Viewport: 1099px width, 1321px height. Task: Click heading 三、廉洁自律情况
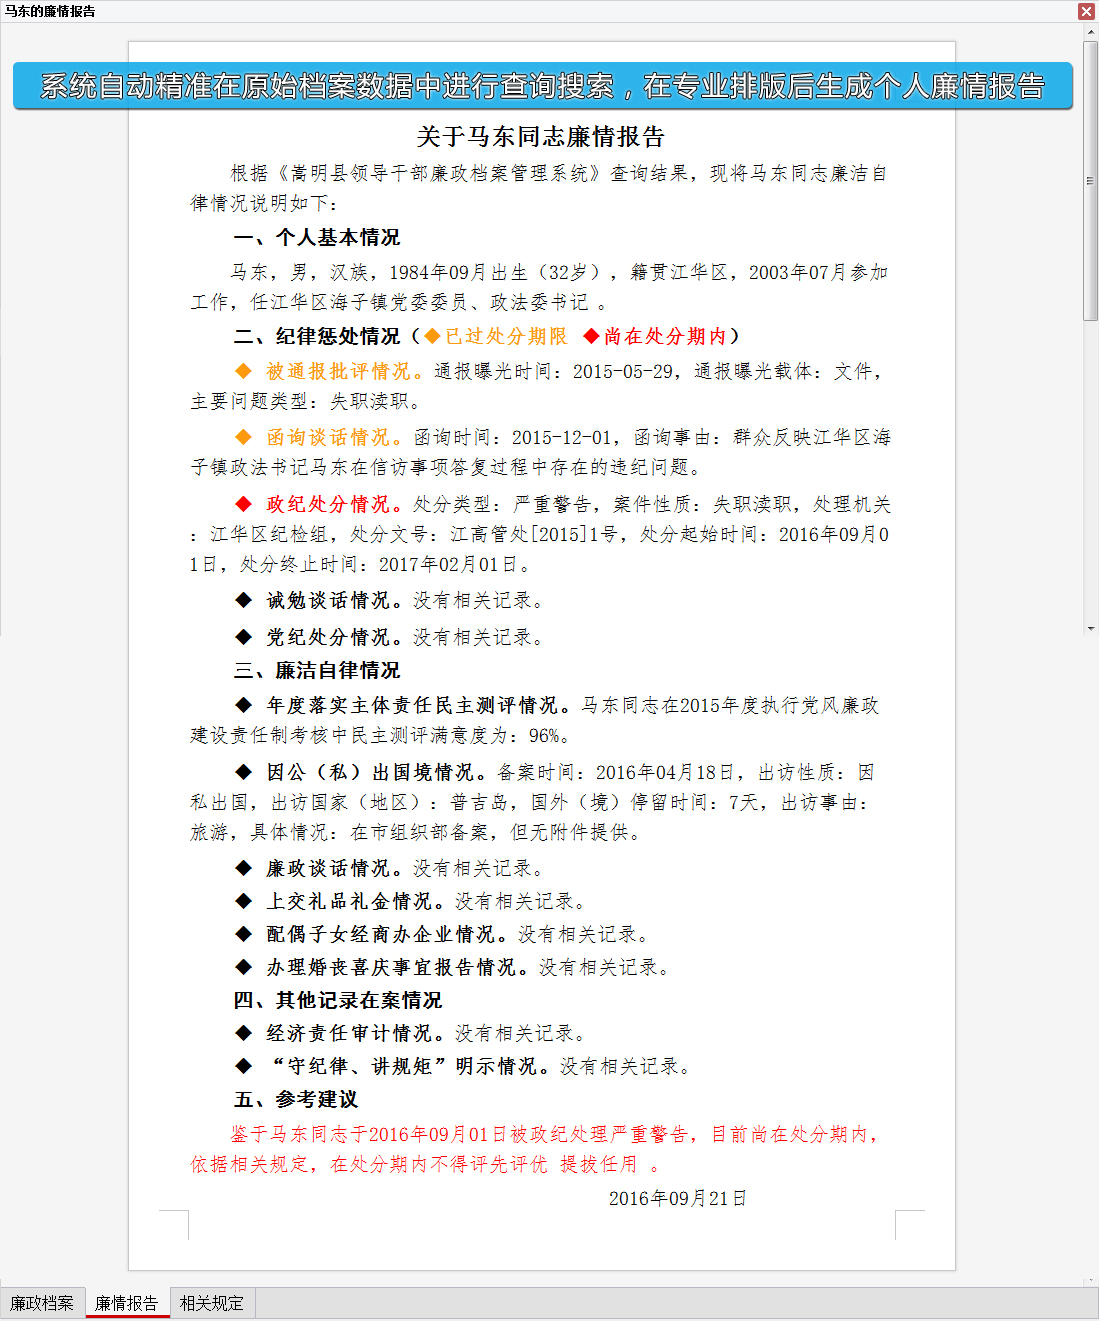click(x=317, y=671)
